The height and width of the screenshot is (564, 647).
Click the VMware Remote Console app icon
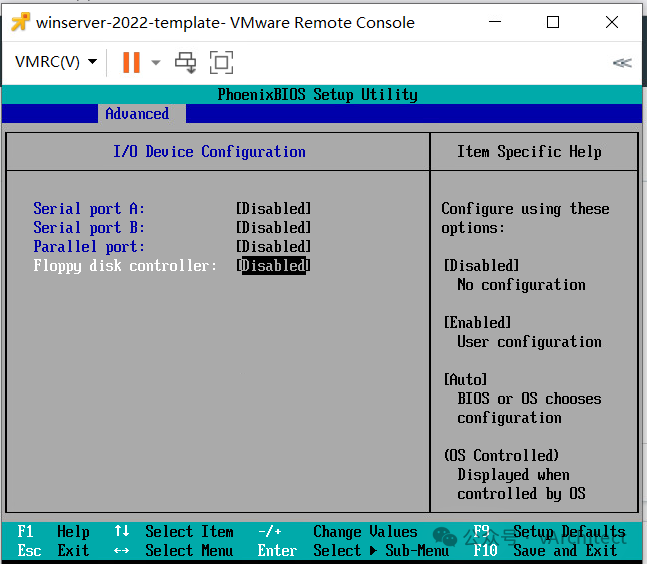pyautogui.click(x=20, y=22)
